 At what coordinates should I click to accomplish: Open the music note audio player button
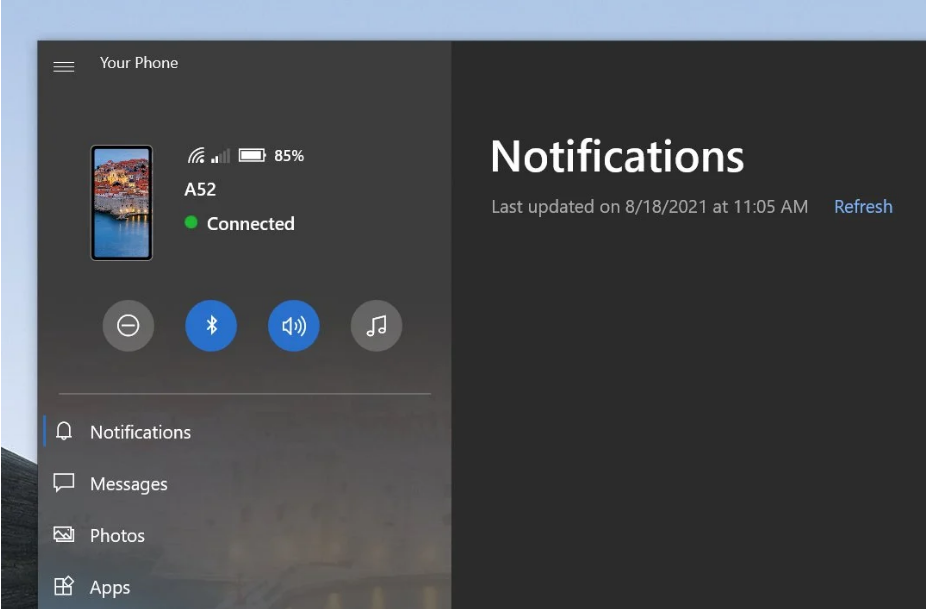pyautogui.click(x=376, y=326)
